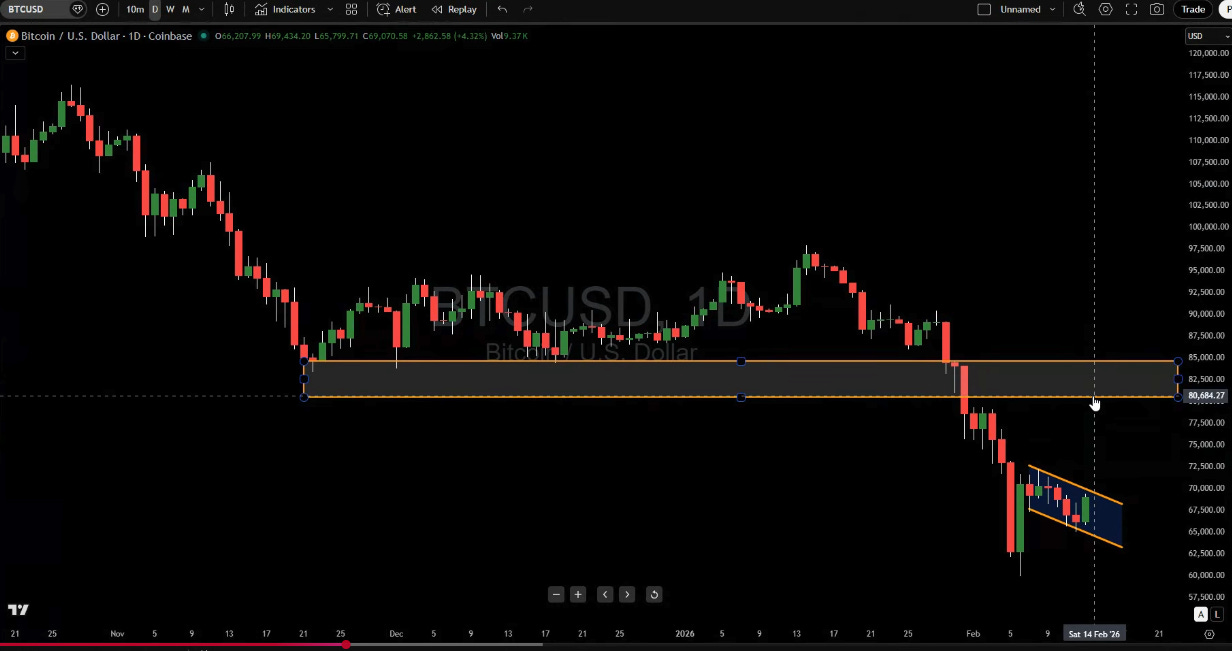1232x651 pixels.
Task: Undo the last chart action
Action: pyautogui.click(x=502, y=9)
